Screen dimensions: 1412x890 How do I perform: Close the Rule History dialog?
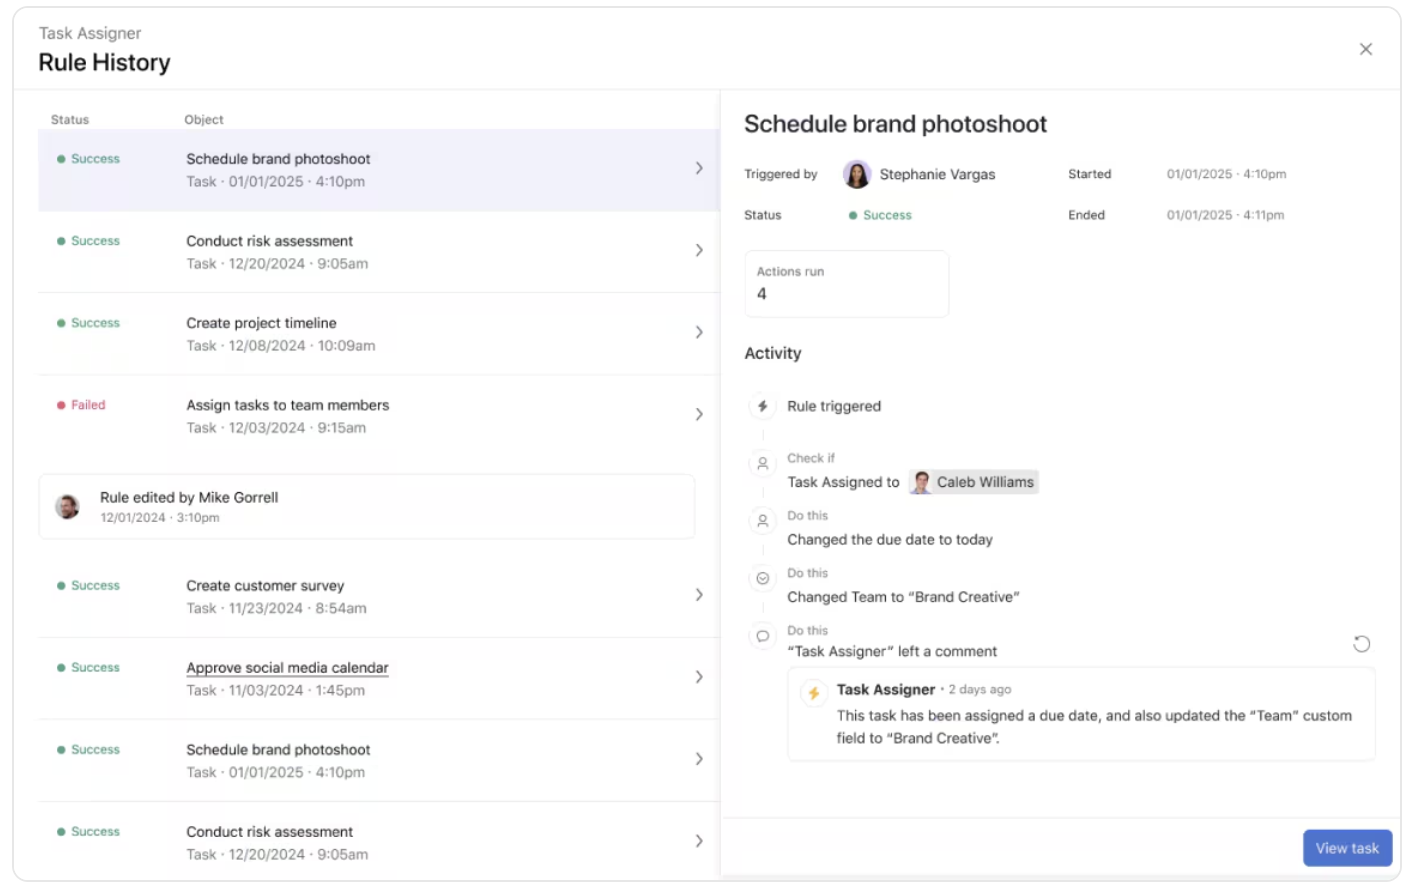click(1365, 49)
